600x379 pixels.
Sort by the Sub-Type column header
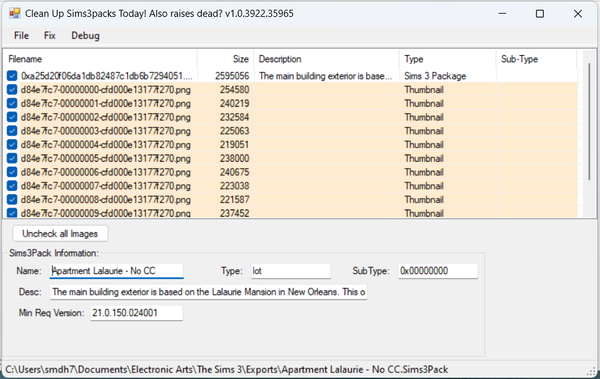pyautogui.click(x=536, y=59)
